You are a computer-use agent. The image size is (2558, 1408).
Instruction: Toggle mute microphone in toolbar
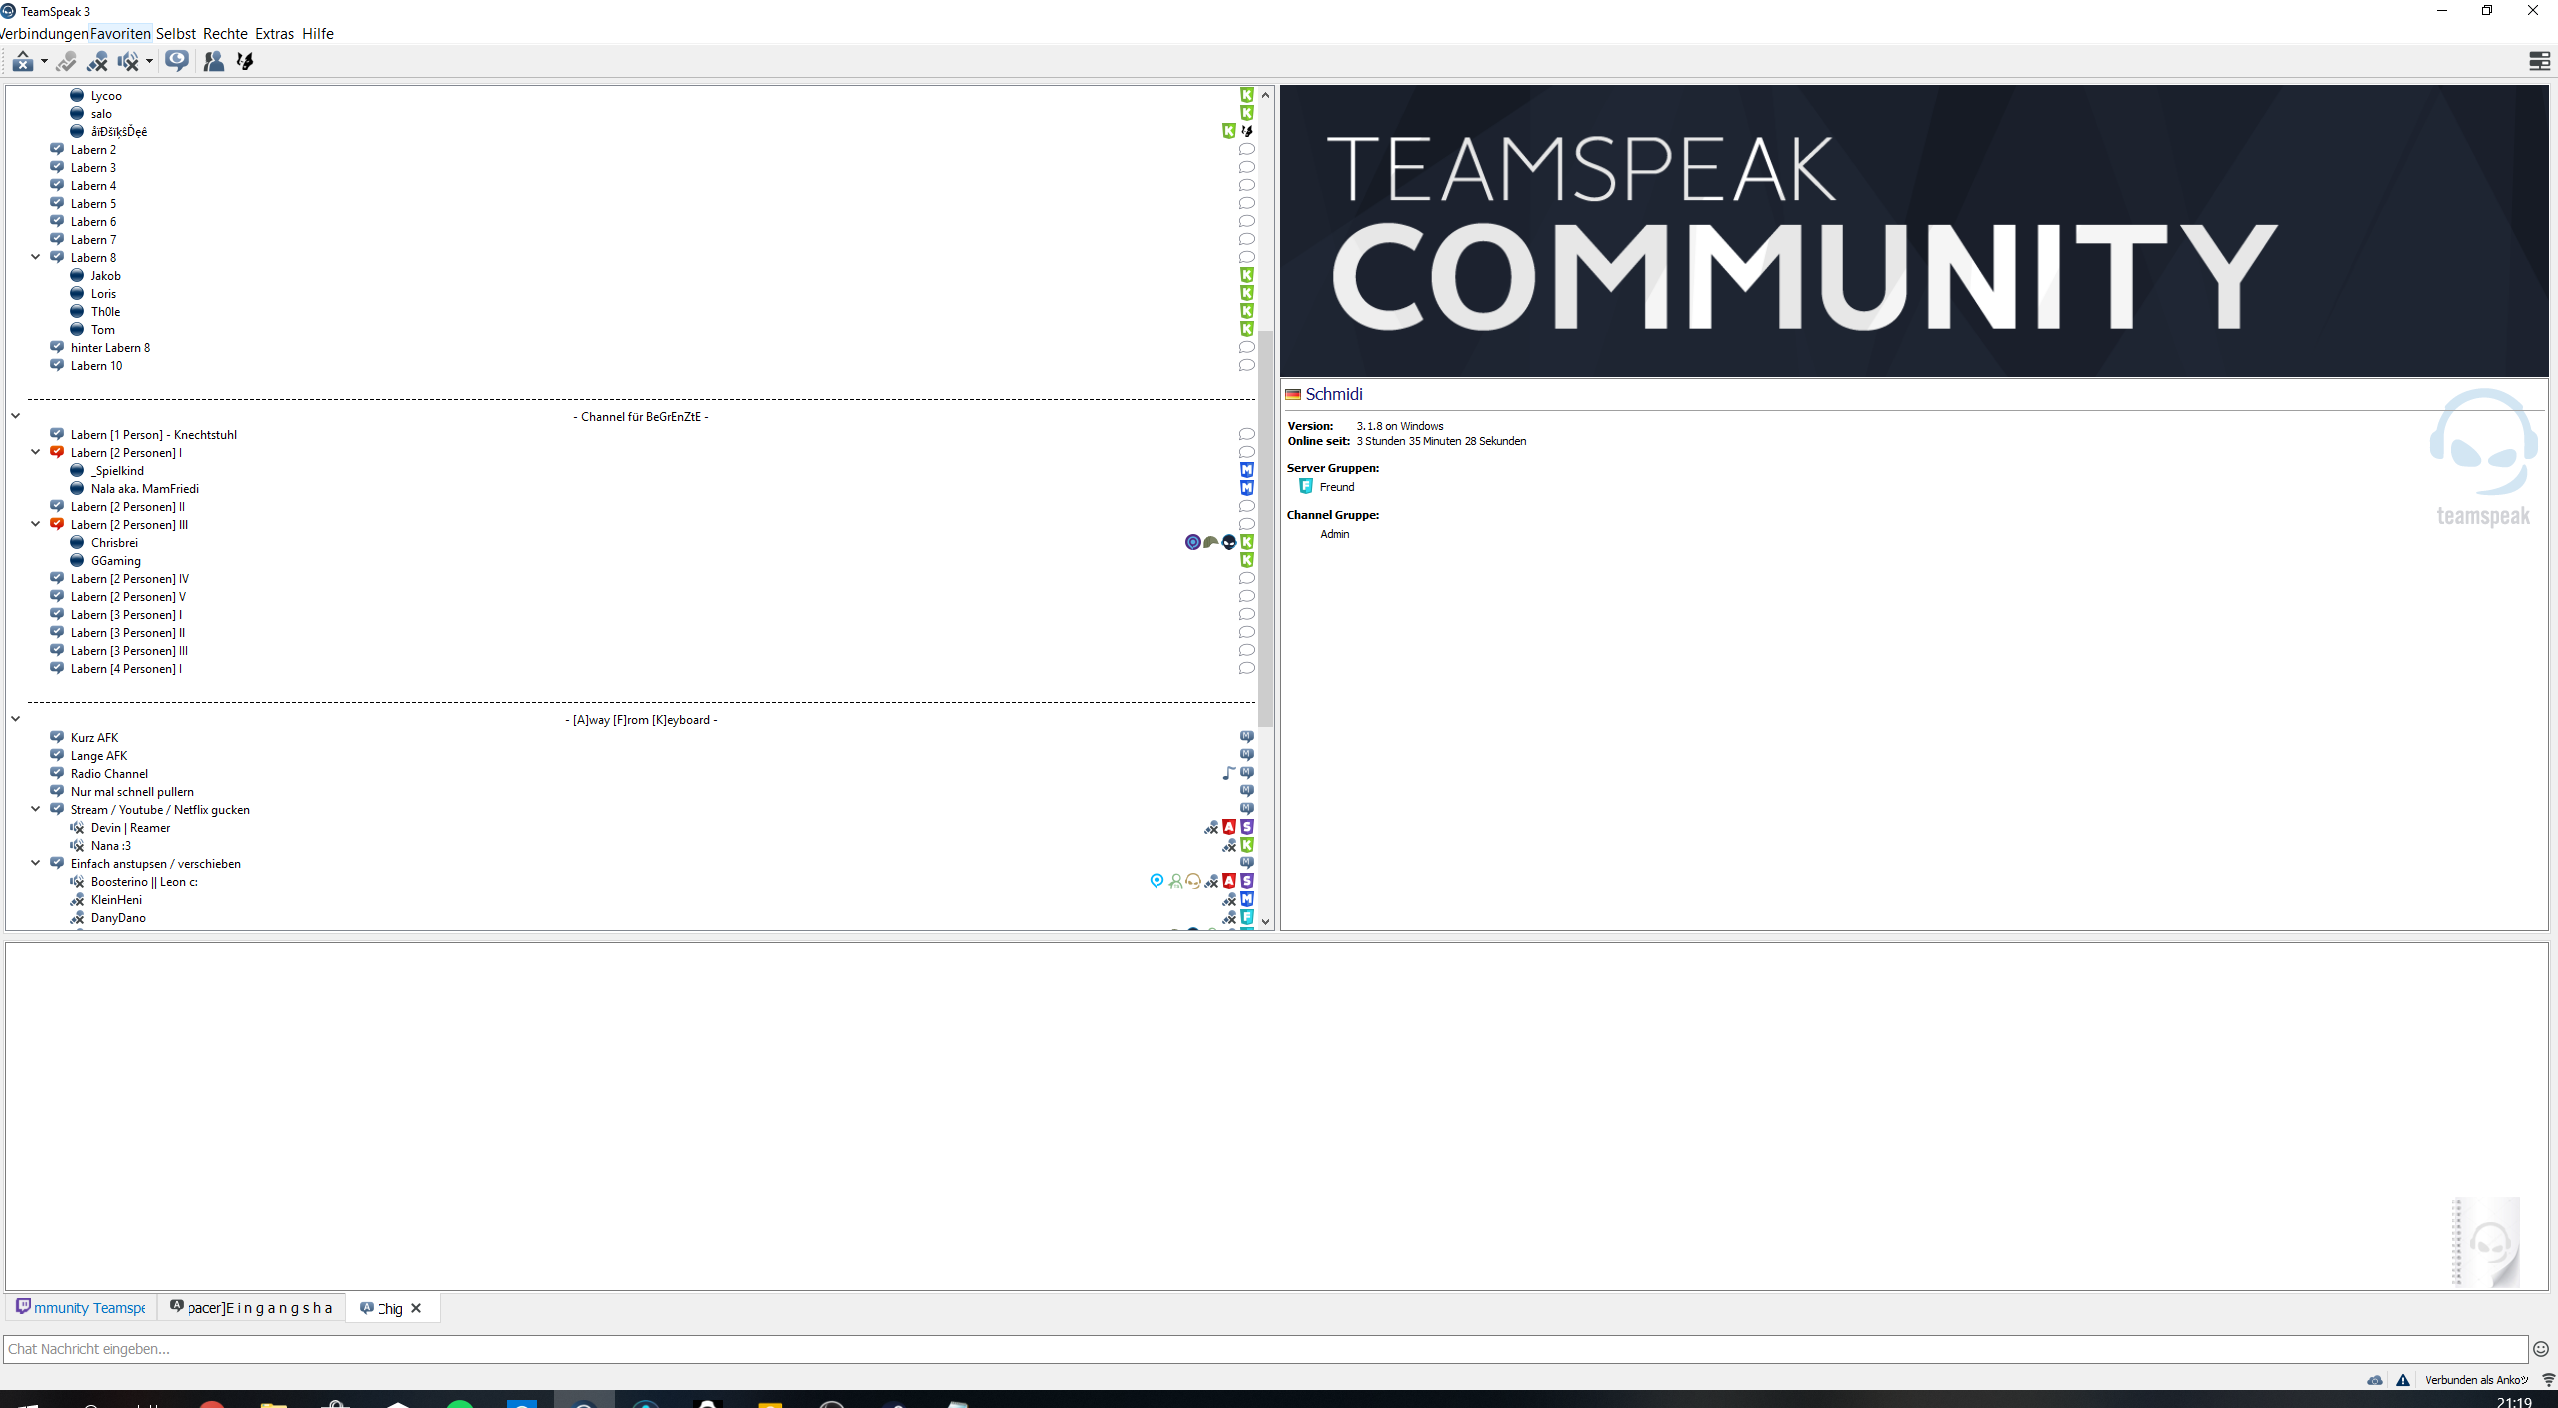tap(97, 62)
